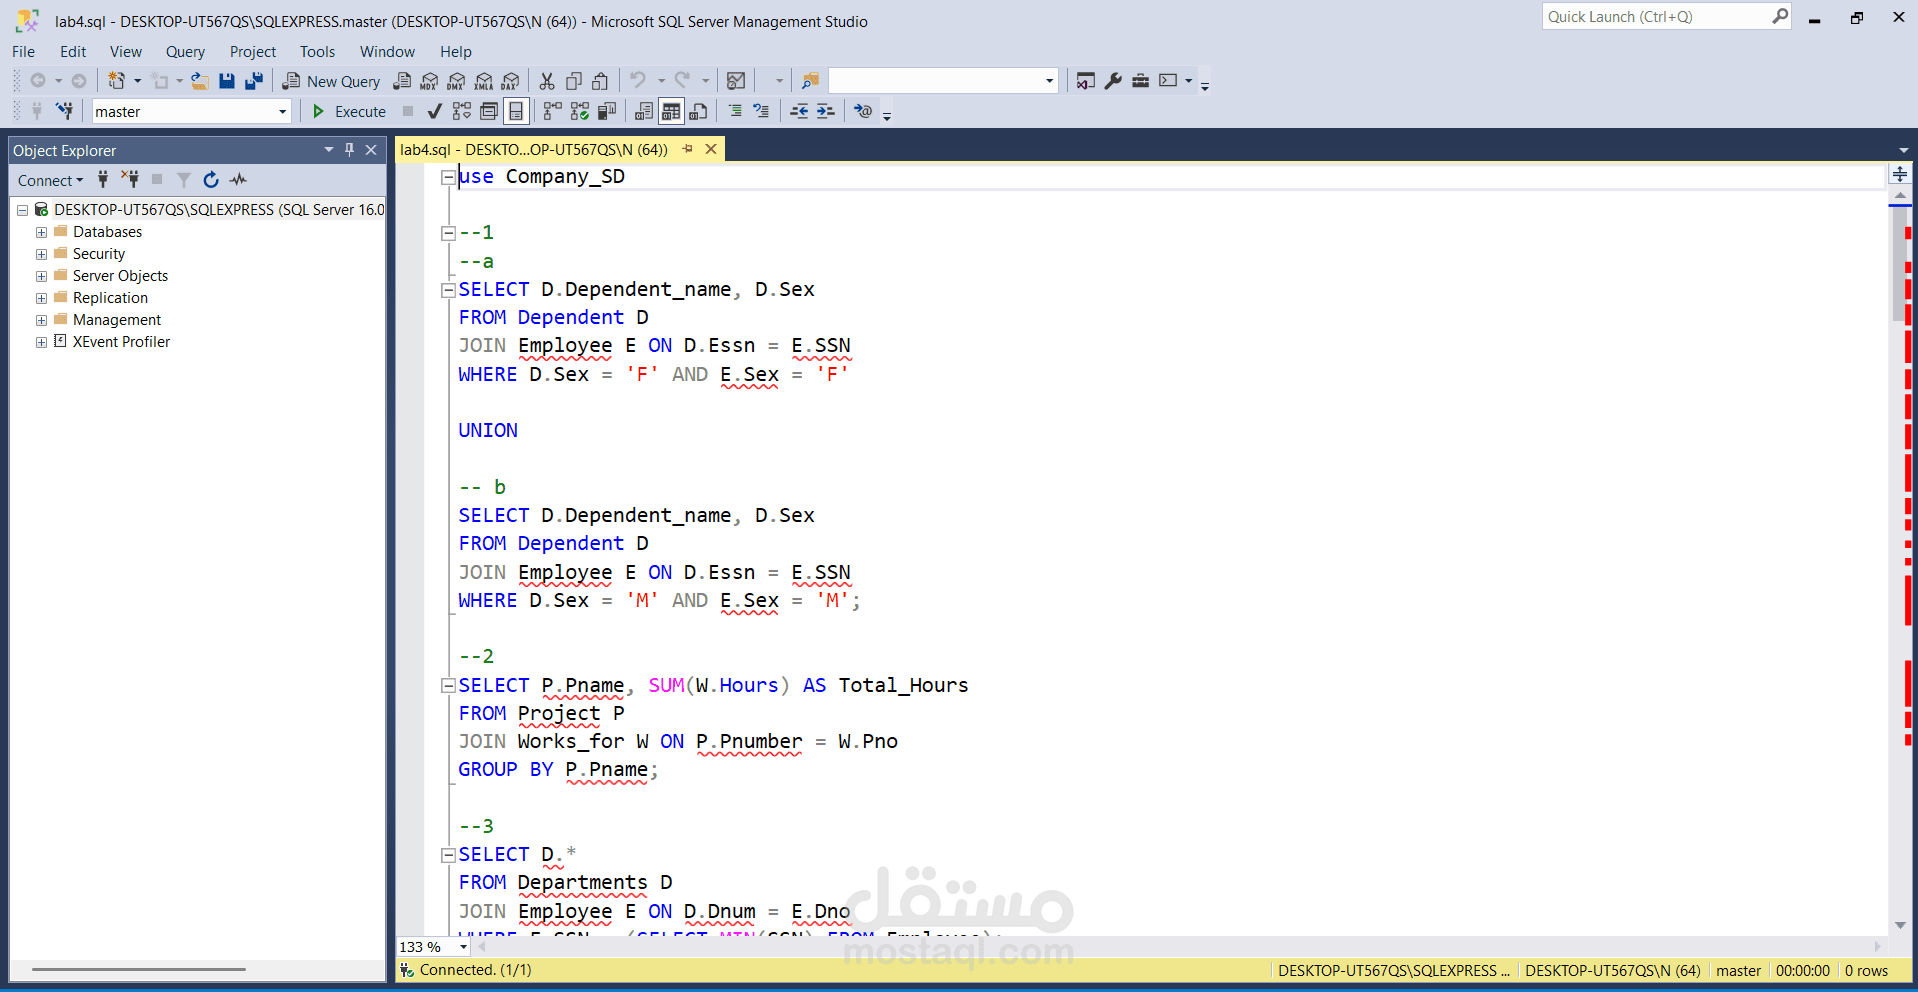Screen dimensions: 1918x992
Task: Click the Open File icon
Action: 200,81
